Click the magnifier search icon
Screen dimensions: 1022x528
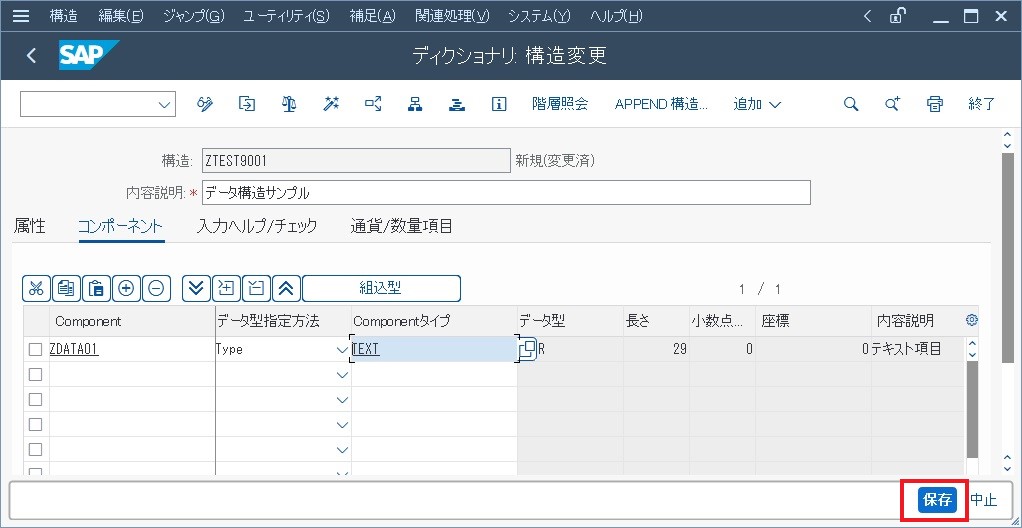click(x=851, y=104)
